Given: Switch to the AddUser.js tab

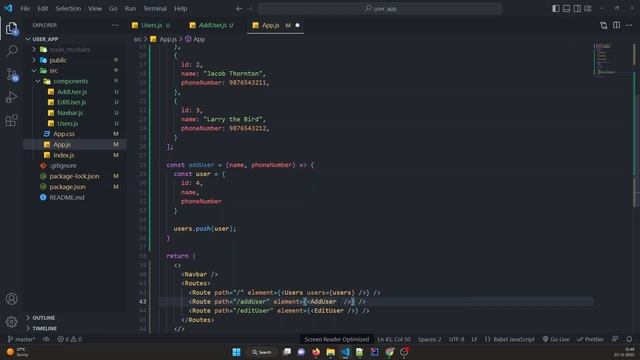Looking at the screenshot, I should 212,25.
